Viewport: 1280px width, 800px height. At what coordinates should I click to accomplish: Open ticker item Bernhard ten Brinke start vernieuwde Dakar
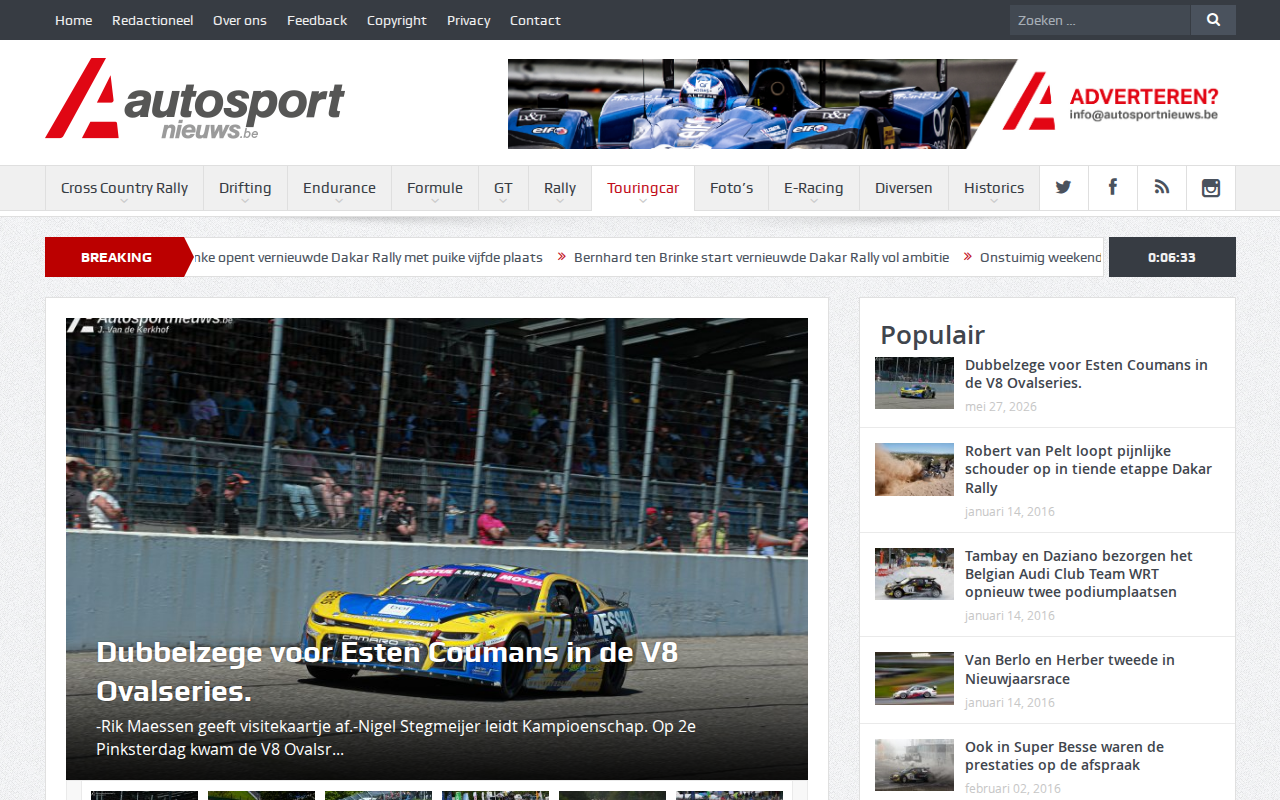[761, 257]
